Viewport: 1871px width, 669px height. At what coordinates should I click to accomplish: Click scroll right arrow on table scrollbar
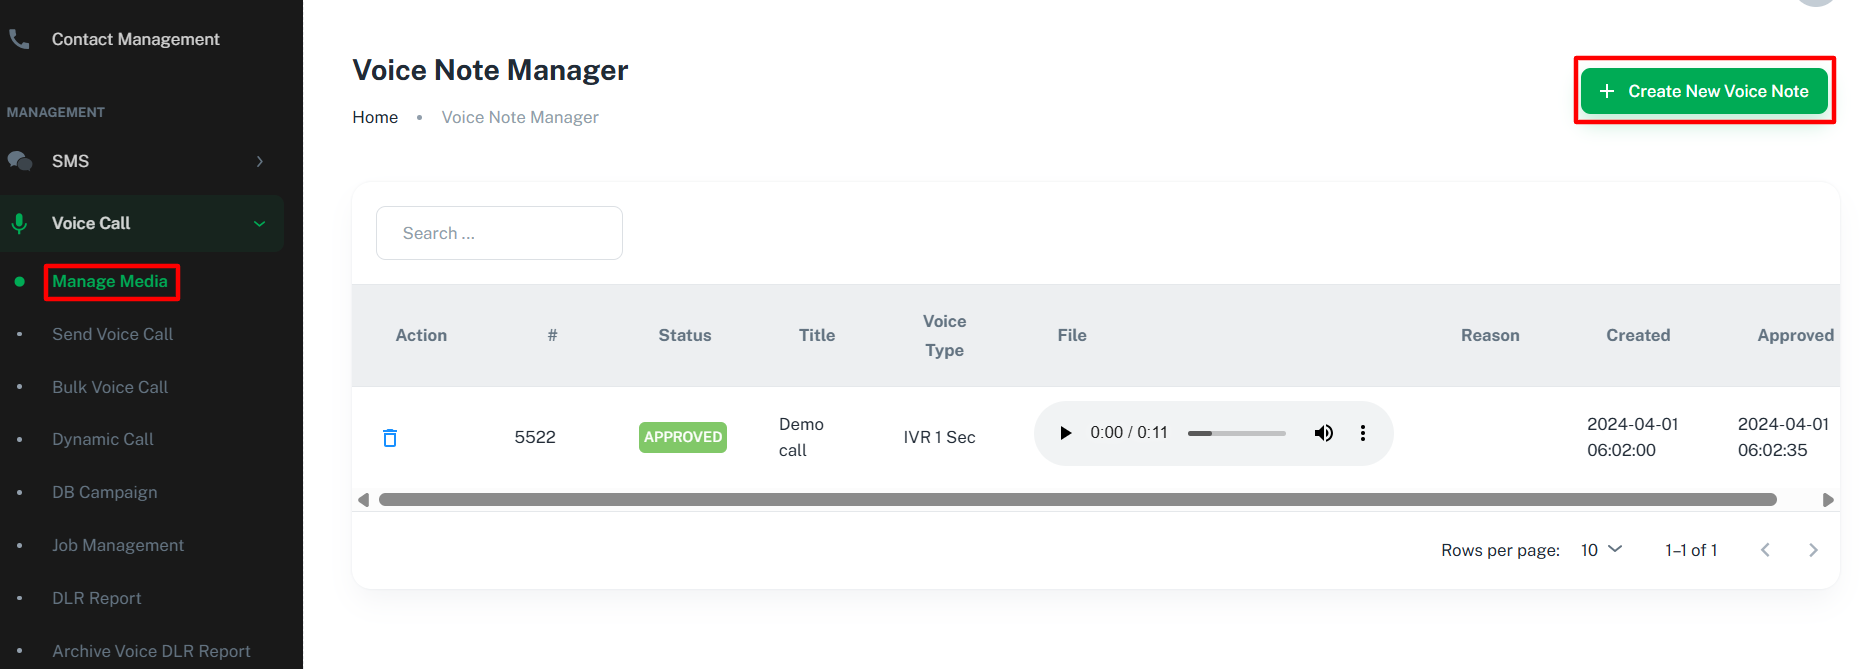(1828, 500)
